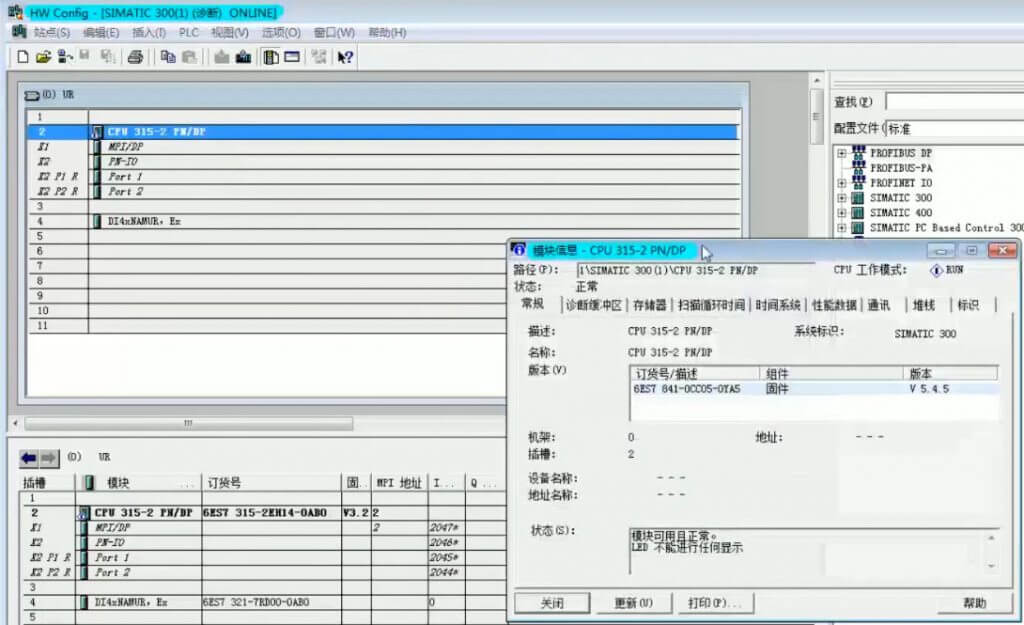
Task: Click the context Help pointer icon
Action: pos(345,57)
